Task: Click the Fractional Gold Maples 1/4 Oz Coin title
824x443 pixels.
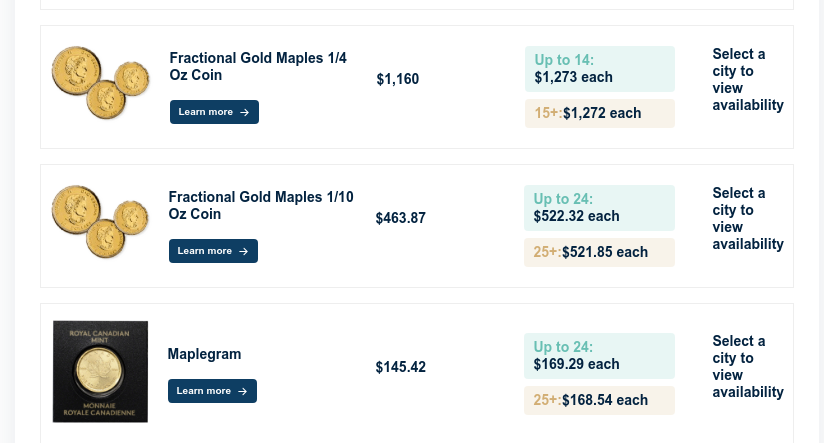Action: click(x=258, y=66)
